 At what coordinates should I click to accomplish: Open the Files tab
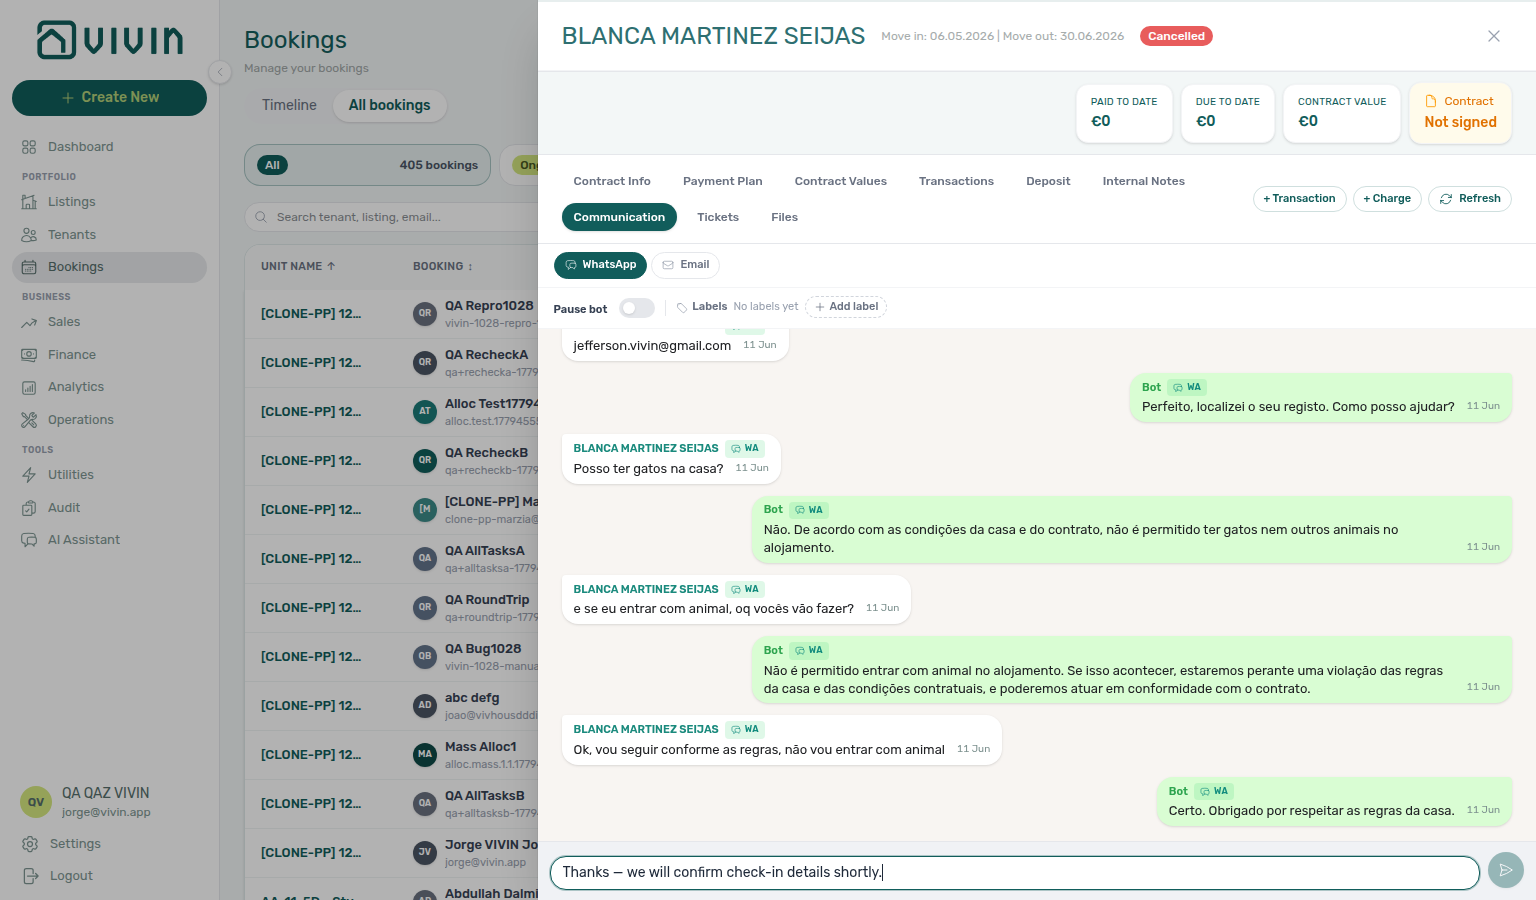pos(785,217)
